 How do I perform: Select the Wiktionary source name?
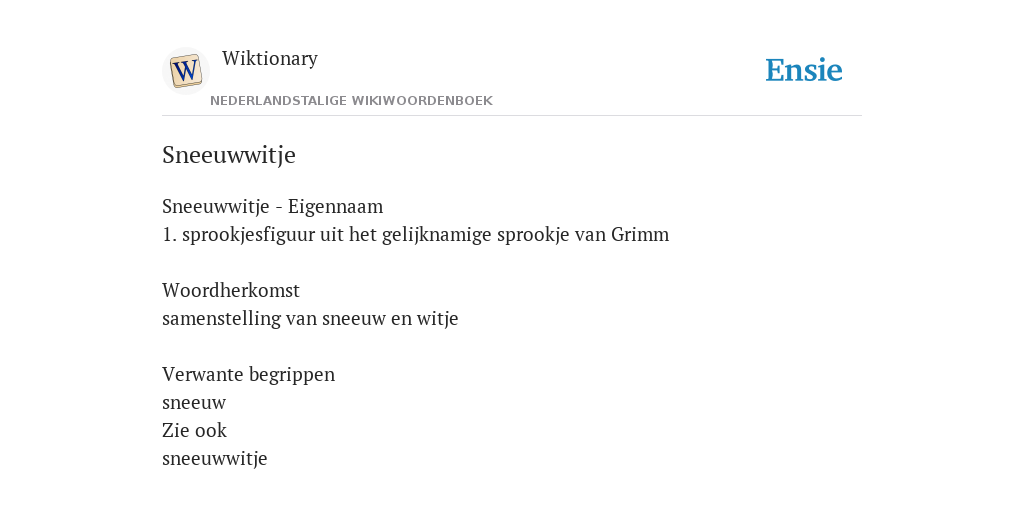pyautogui.click(x=270, y=58)
